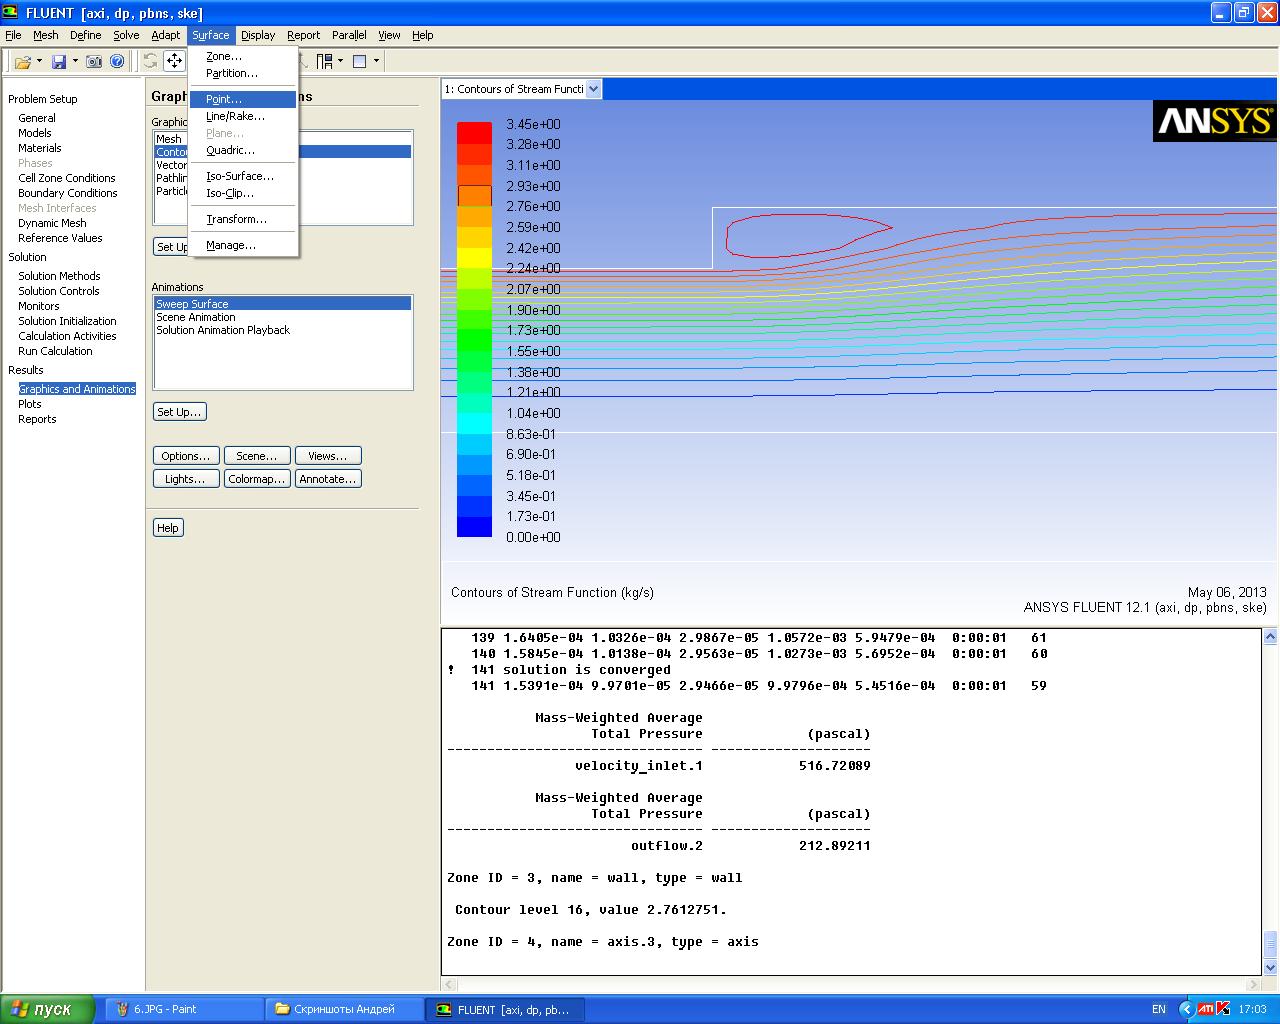This screenshot has width=1280, height=1024.
Task: Click the FLUENT title bar application icon
Action: pyautogui.click(x=11, y=13)
